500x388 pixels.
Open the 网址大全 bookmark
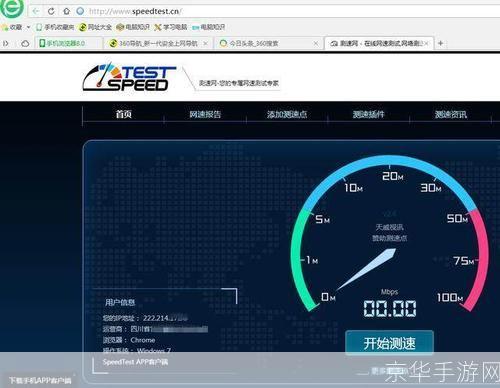pos(95,27)
